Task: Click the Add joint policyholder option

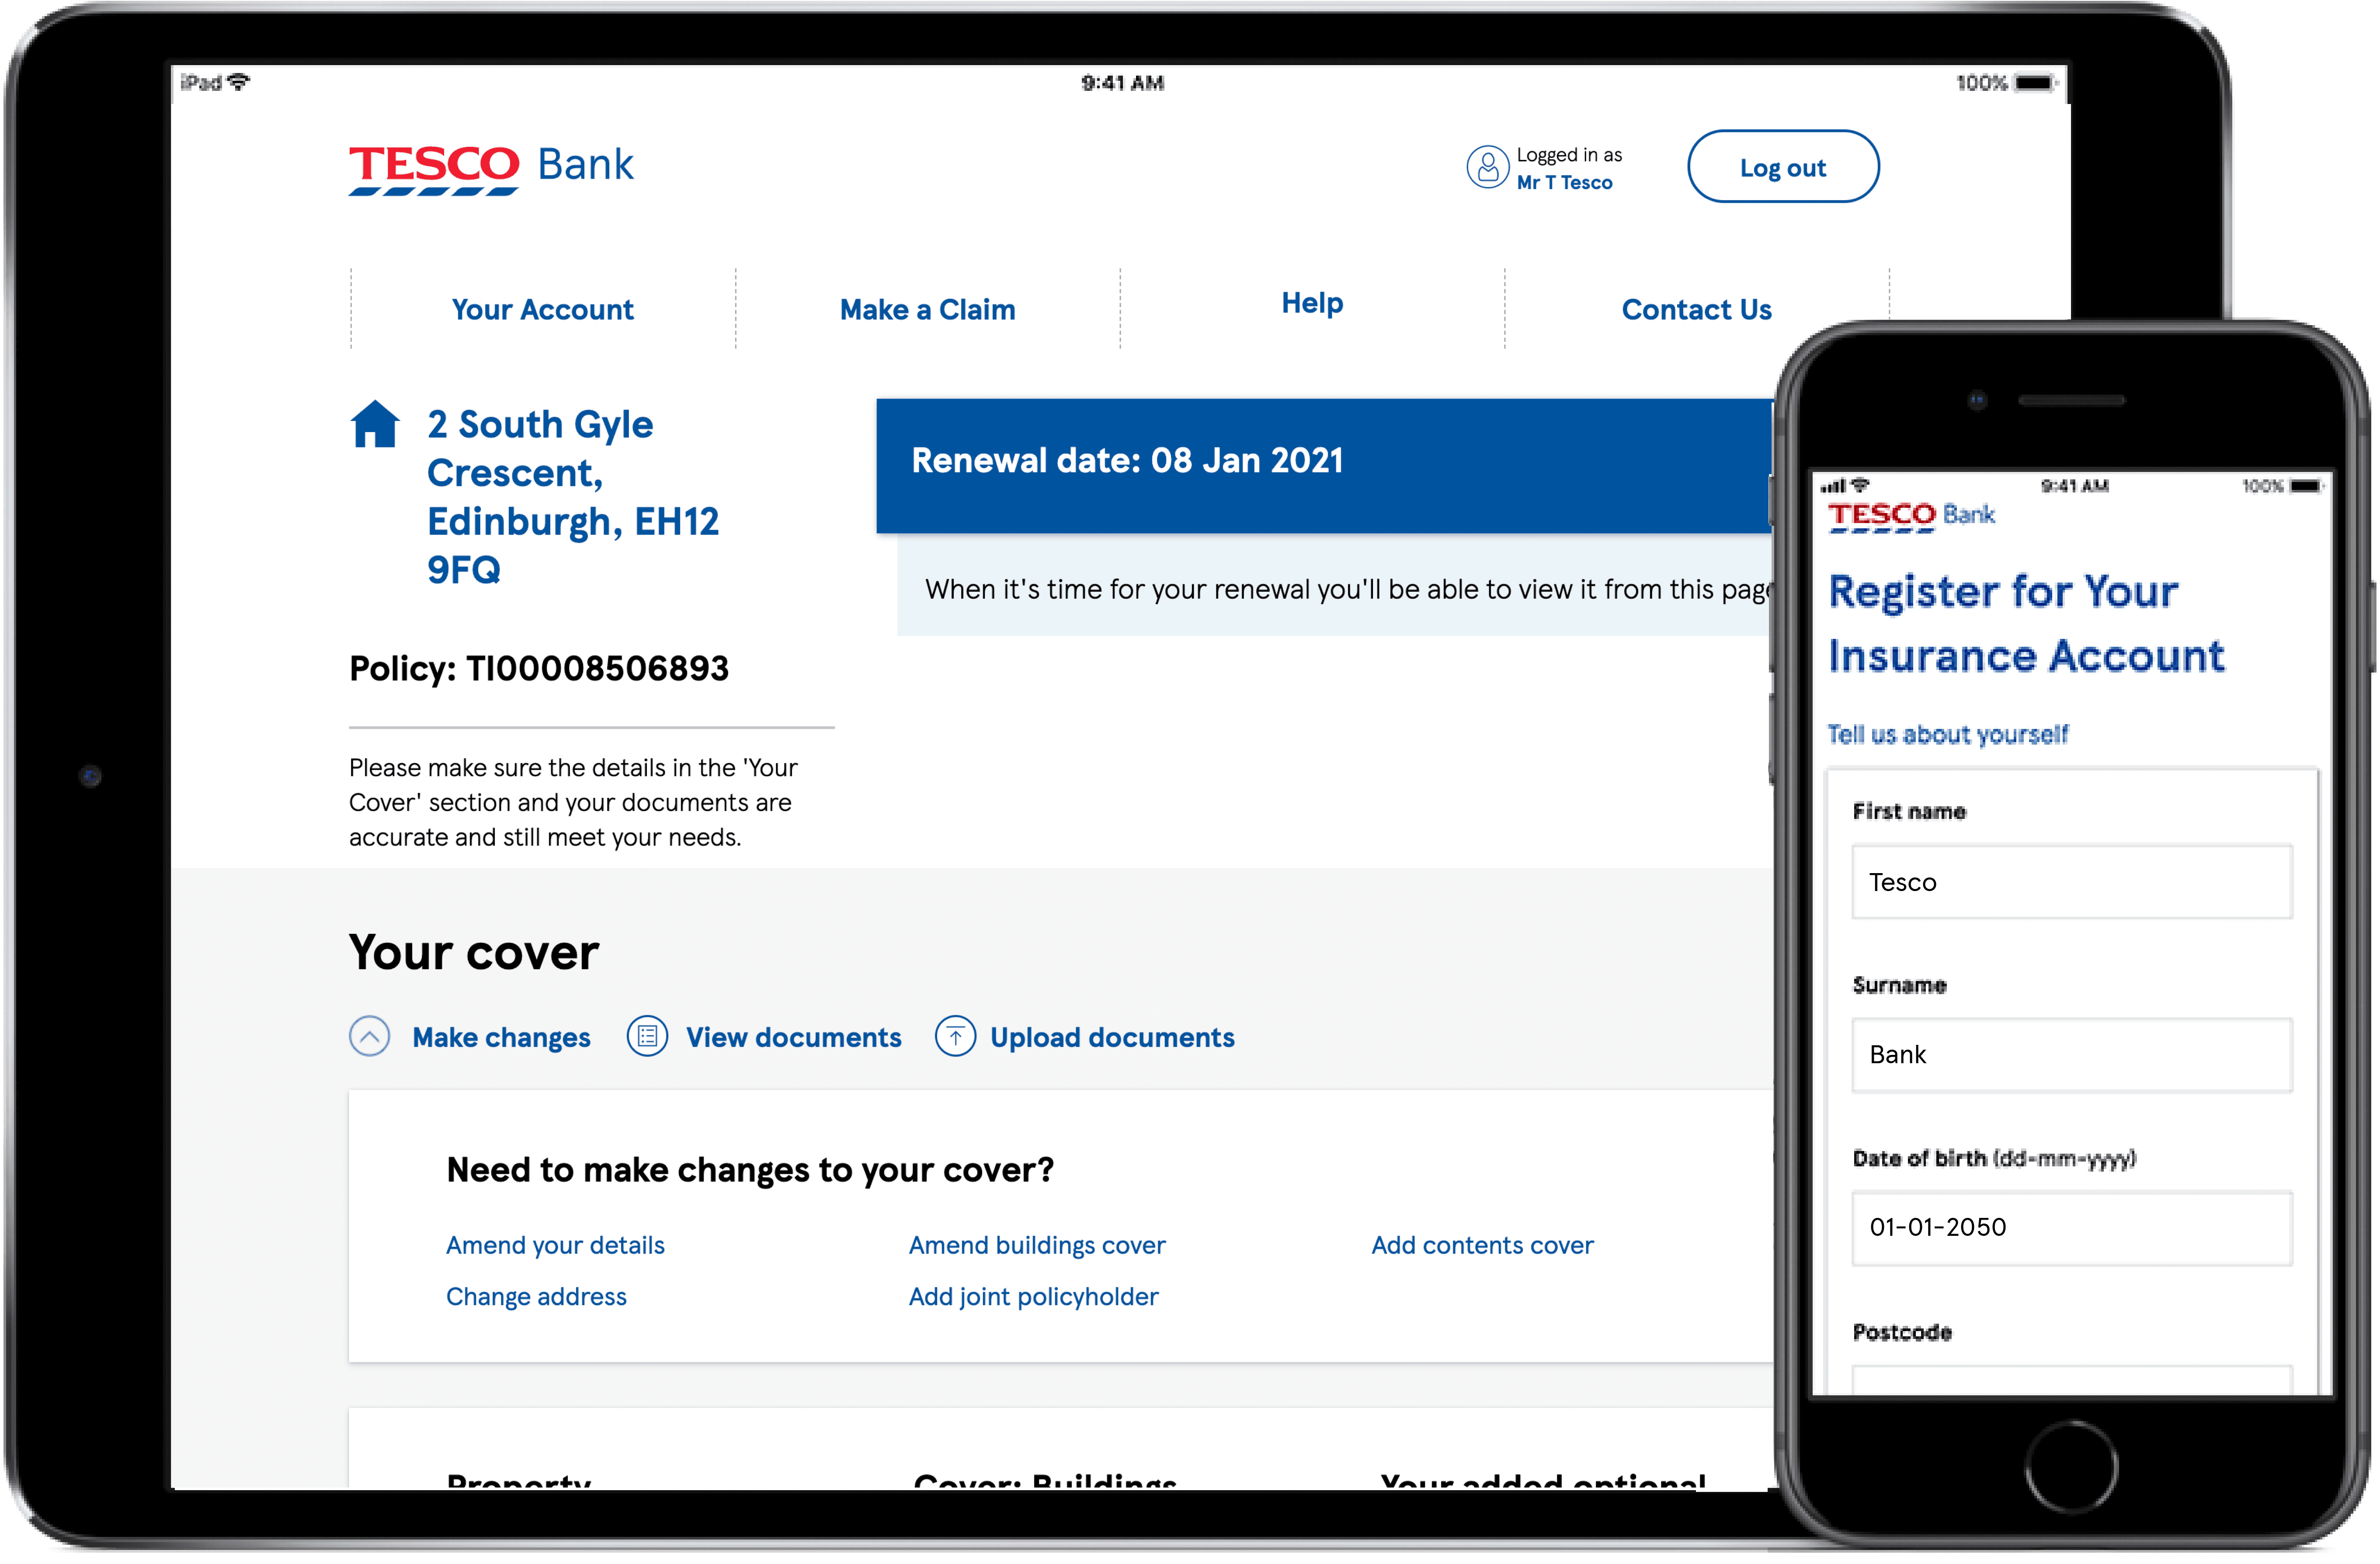Action: tap(1032, 1295)
